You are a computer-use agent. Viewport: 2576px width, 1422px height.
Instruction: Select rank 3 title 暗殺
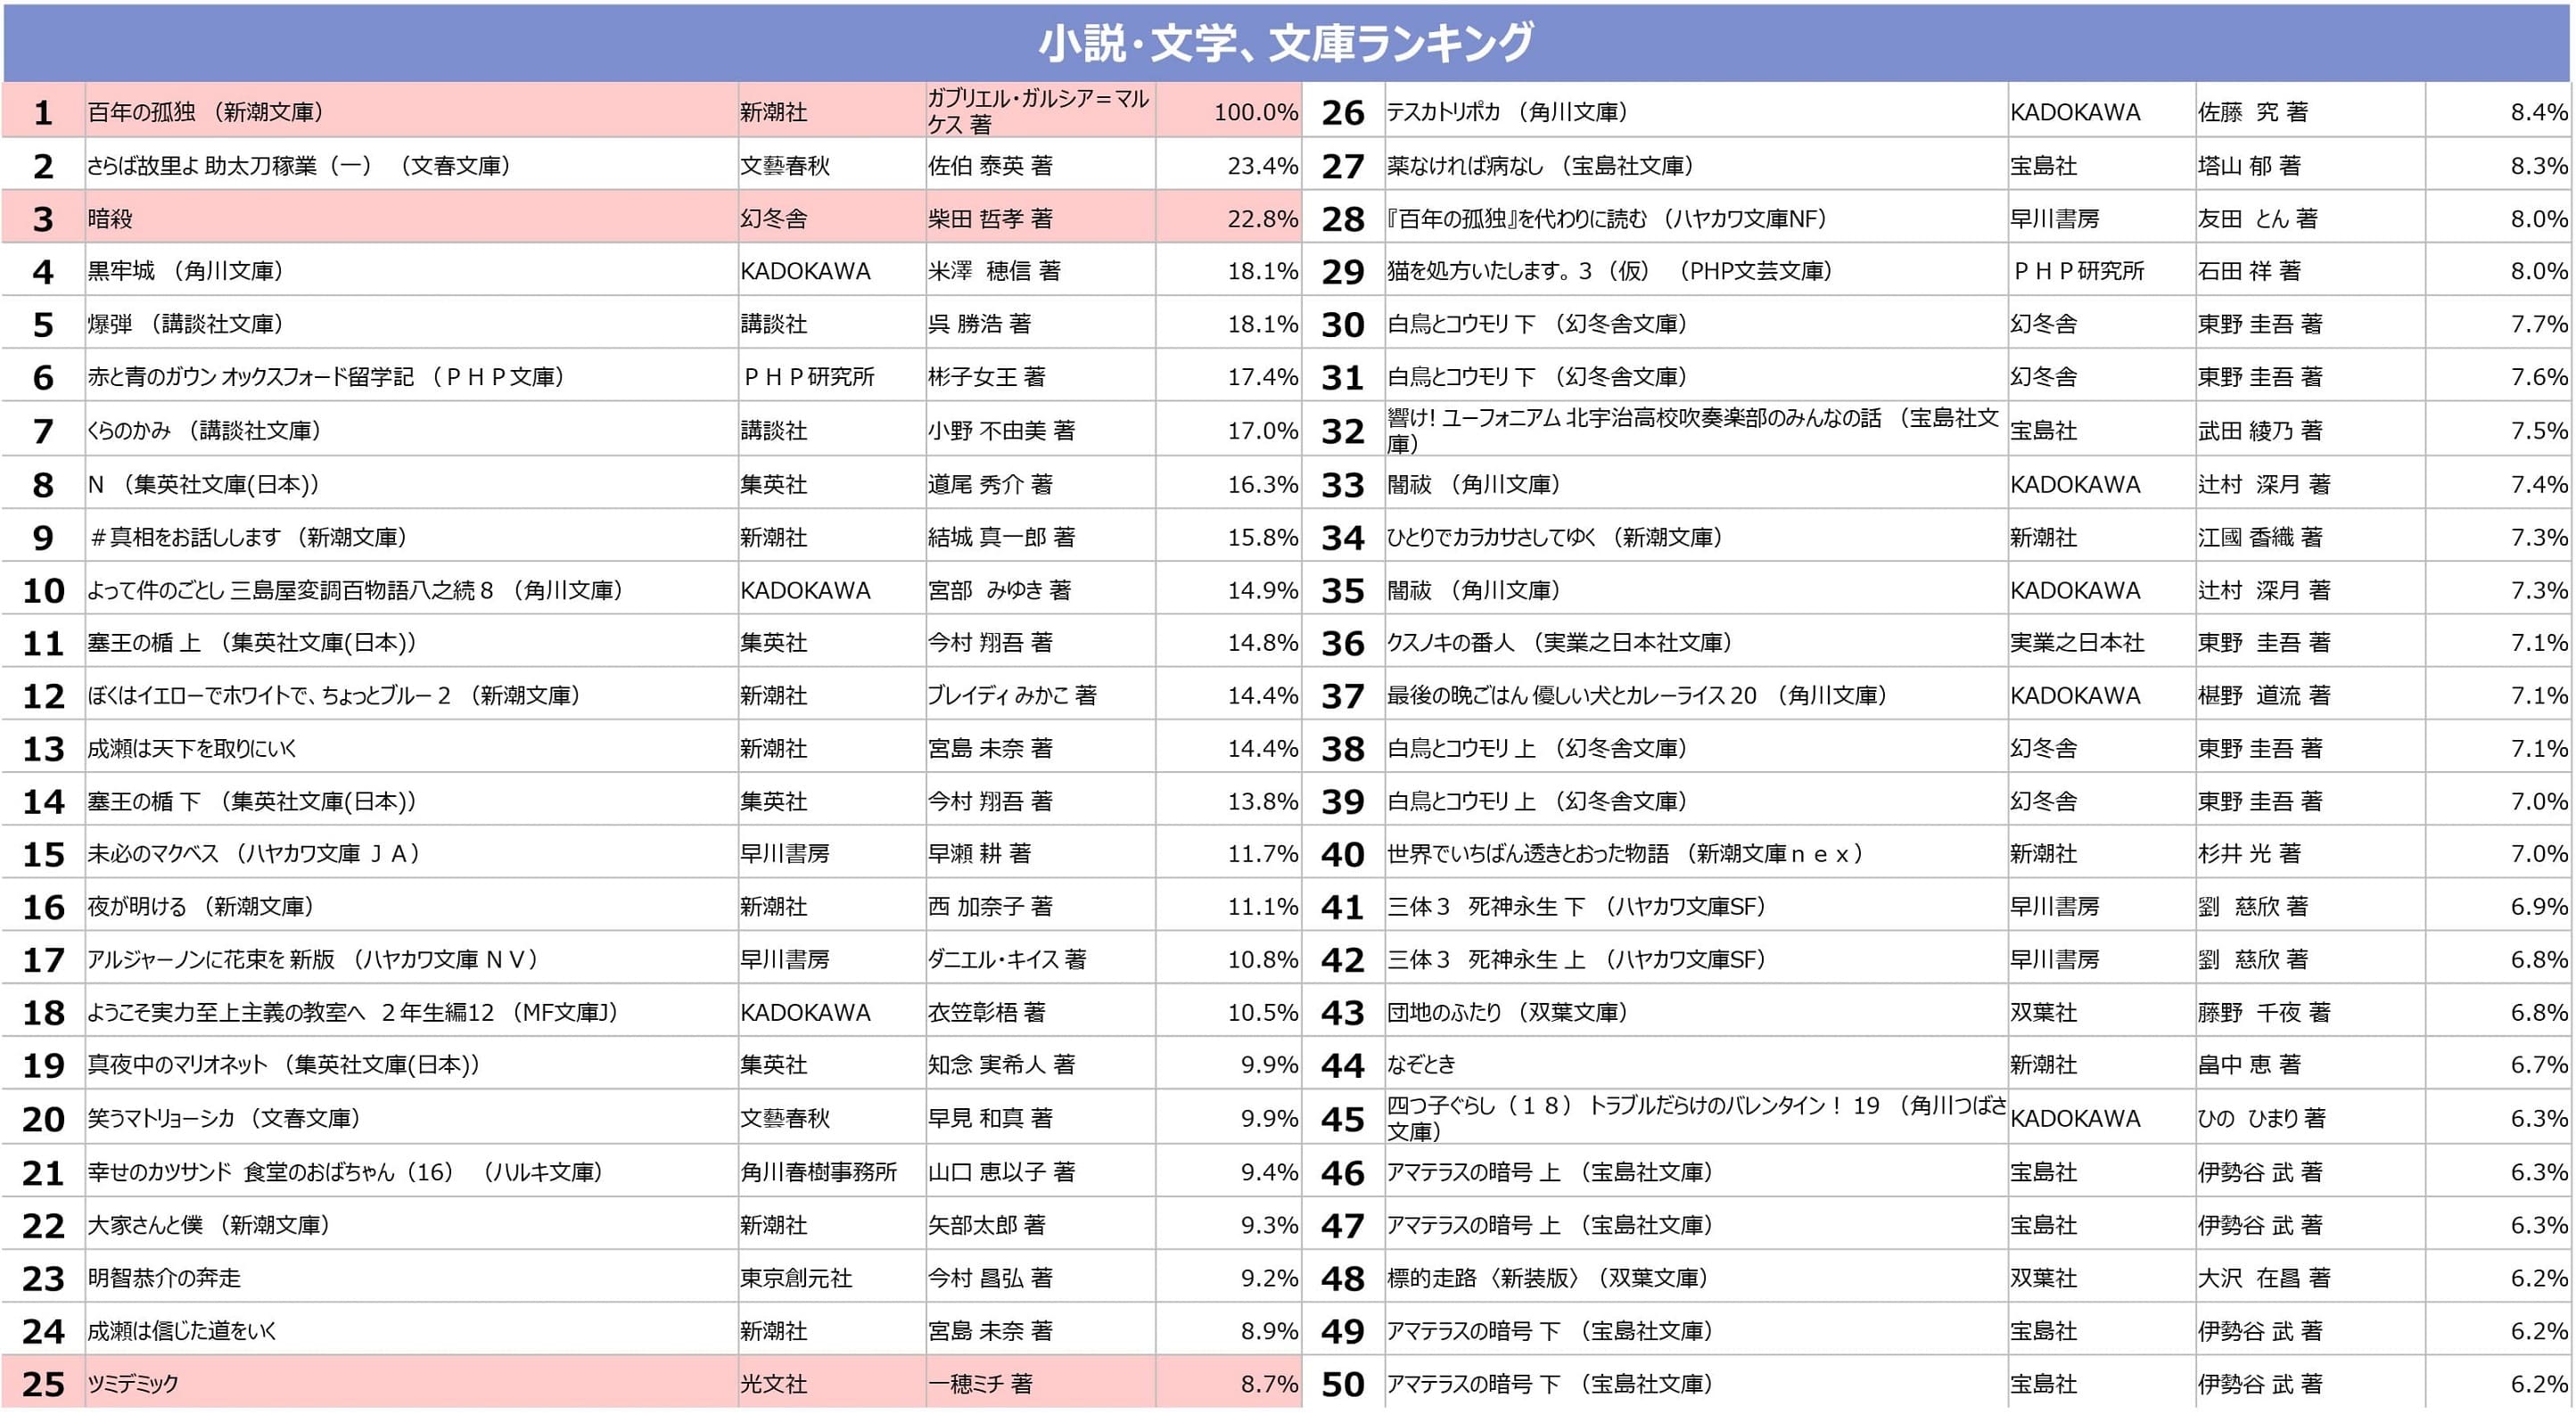110,219
